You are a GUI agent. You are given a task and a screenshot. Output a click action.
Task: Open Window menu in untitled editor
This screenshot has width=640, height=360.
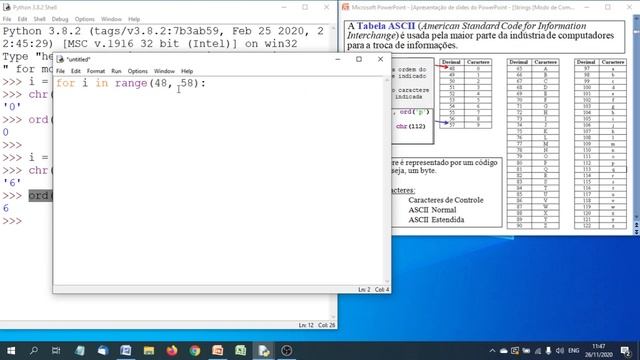coord(164,71)
